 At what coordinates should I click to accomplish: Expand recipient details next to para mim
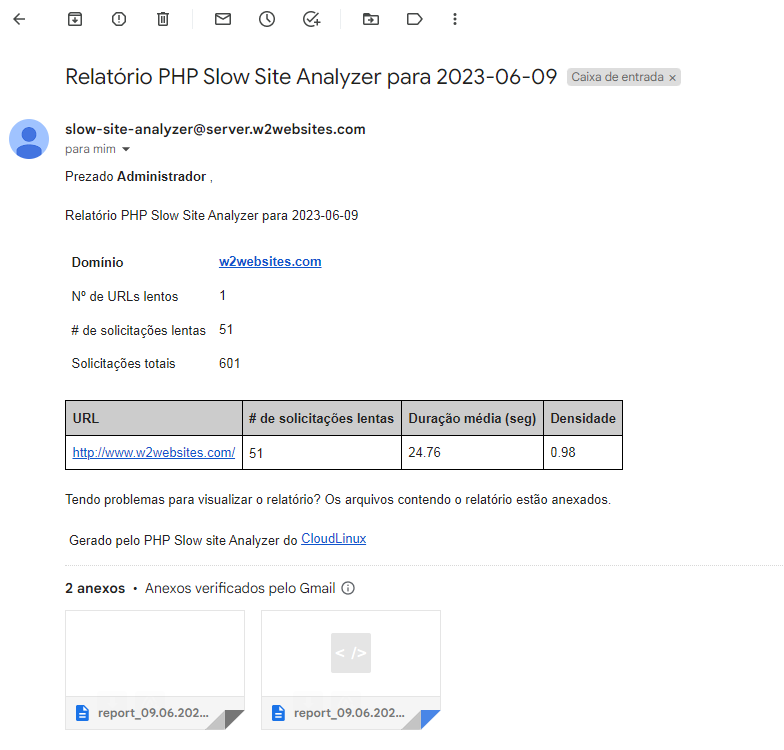pyautogui.click(x=126, y=150)
